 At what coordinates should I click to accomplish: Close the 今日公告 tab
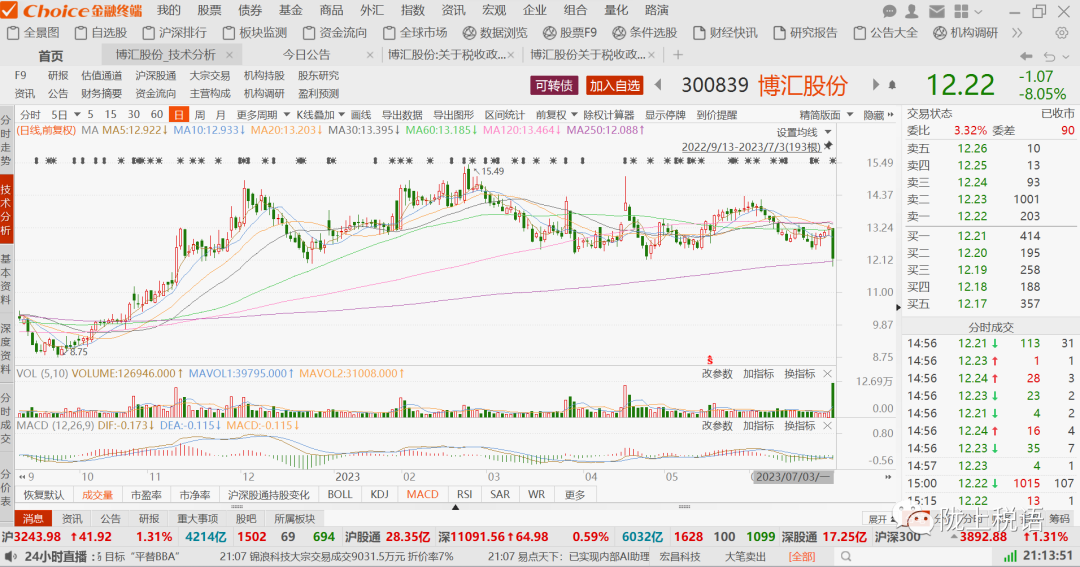(x=370, y=55)
